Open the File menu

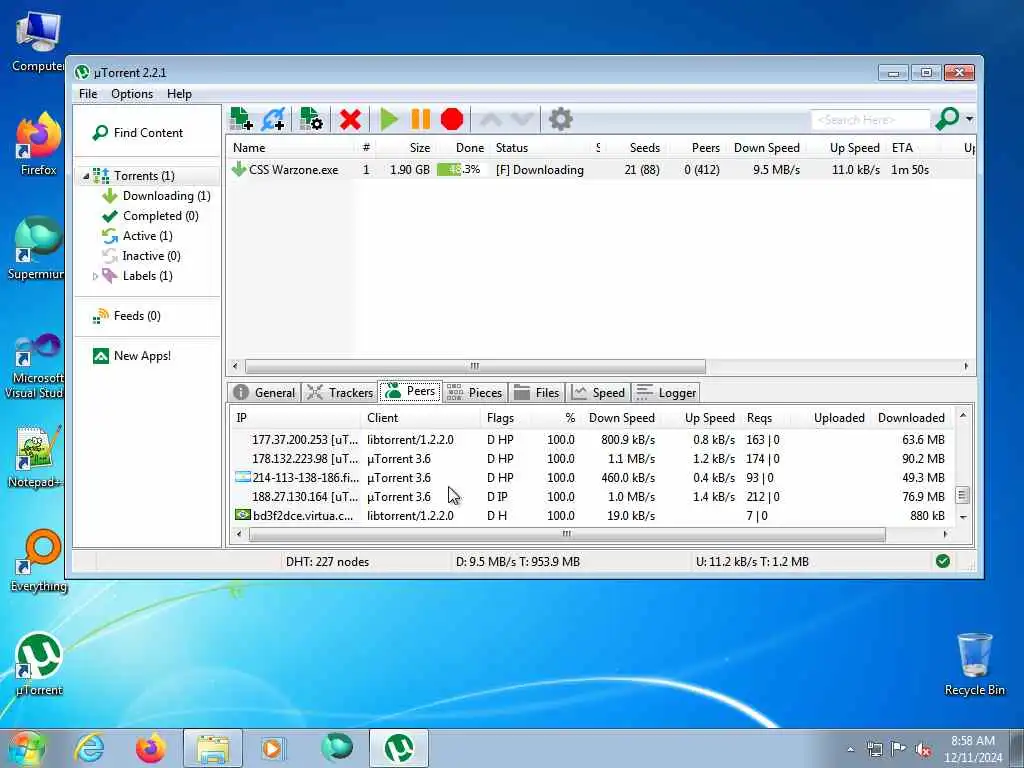click(x=88, y=94)
